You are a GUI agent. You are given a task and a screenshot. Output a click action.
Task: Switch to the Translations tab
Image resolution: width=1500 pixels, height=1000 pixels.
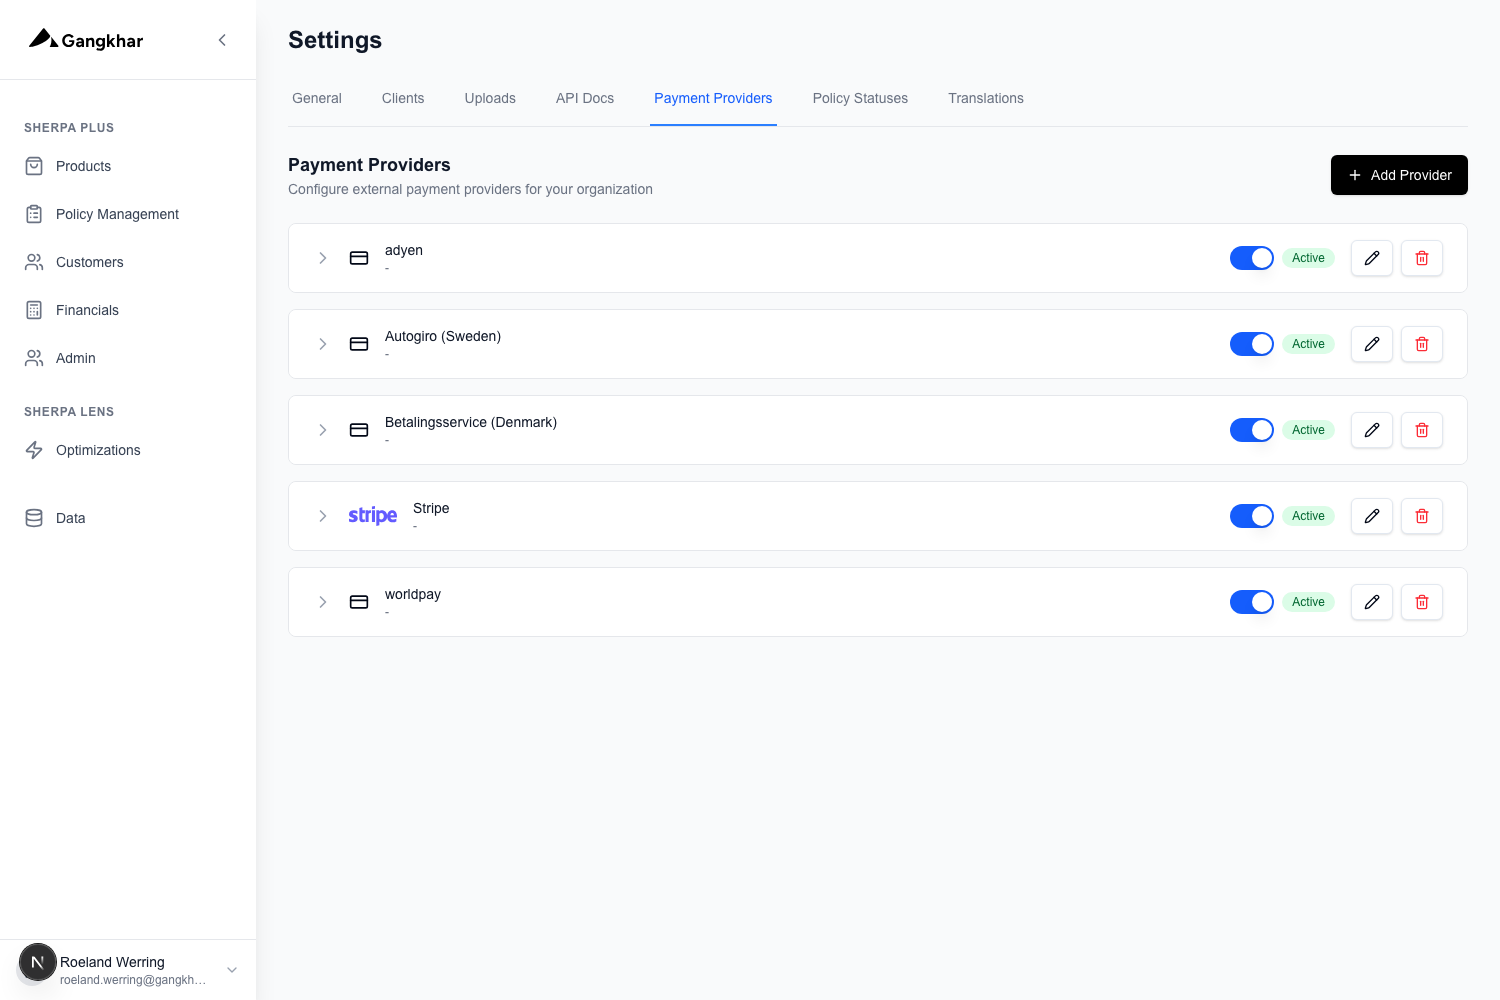[986, 98]
